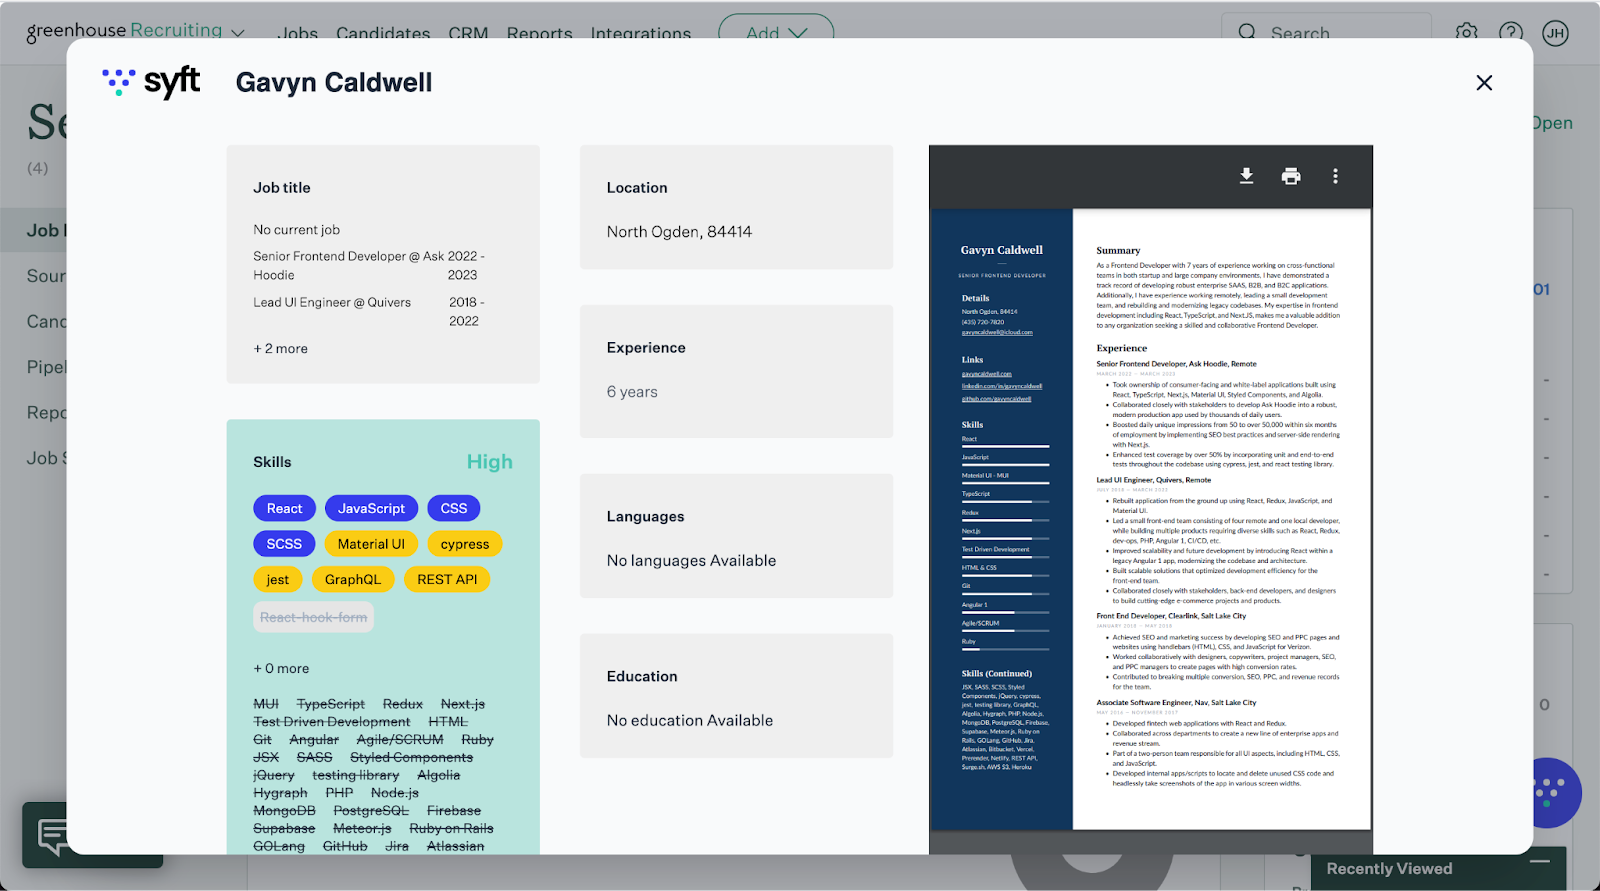
Task: Open the CRM menu item
Action: (468, 33)
